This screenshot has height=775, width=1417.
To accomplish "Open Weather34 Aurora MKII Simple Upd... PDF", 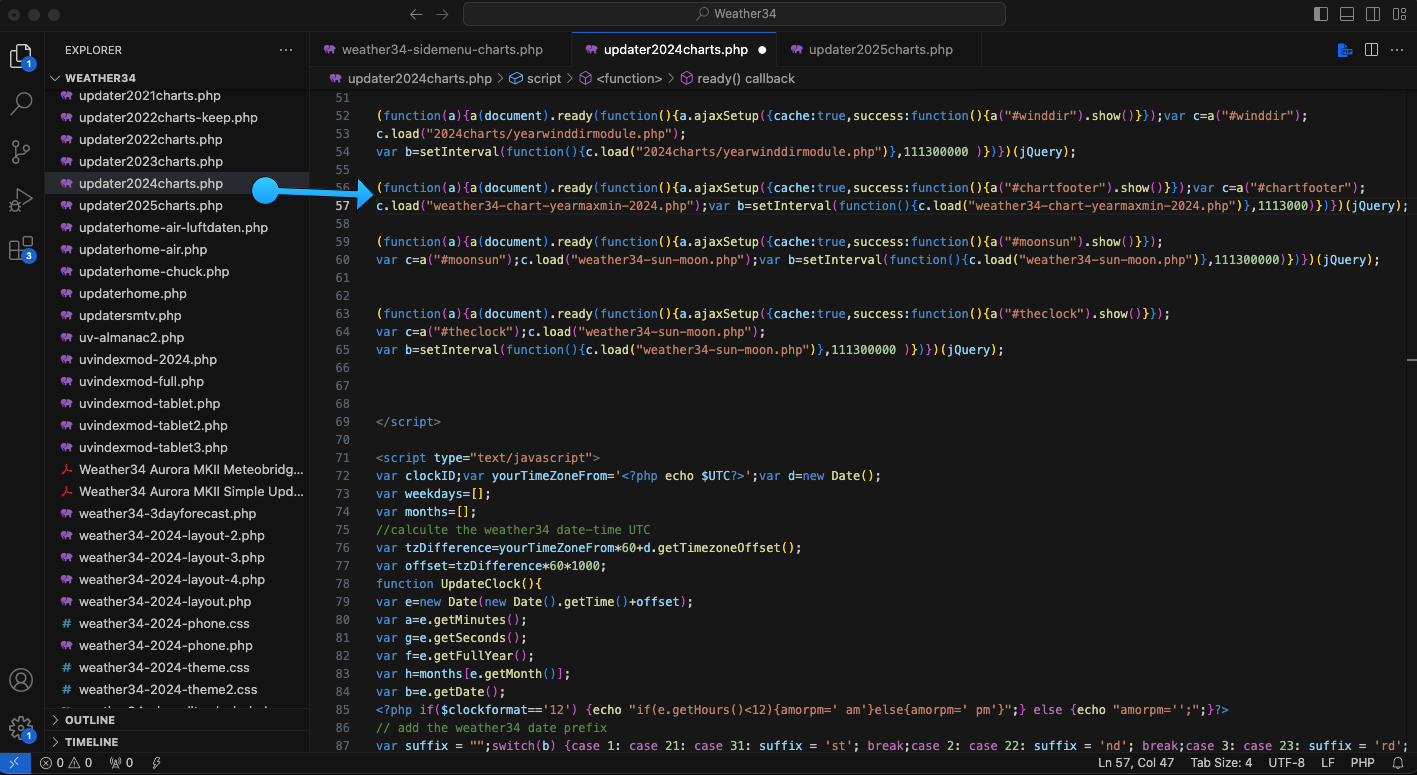I will (177, 491).
